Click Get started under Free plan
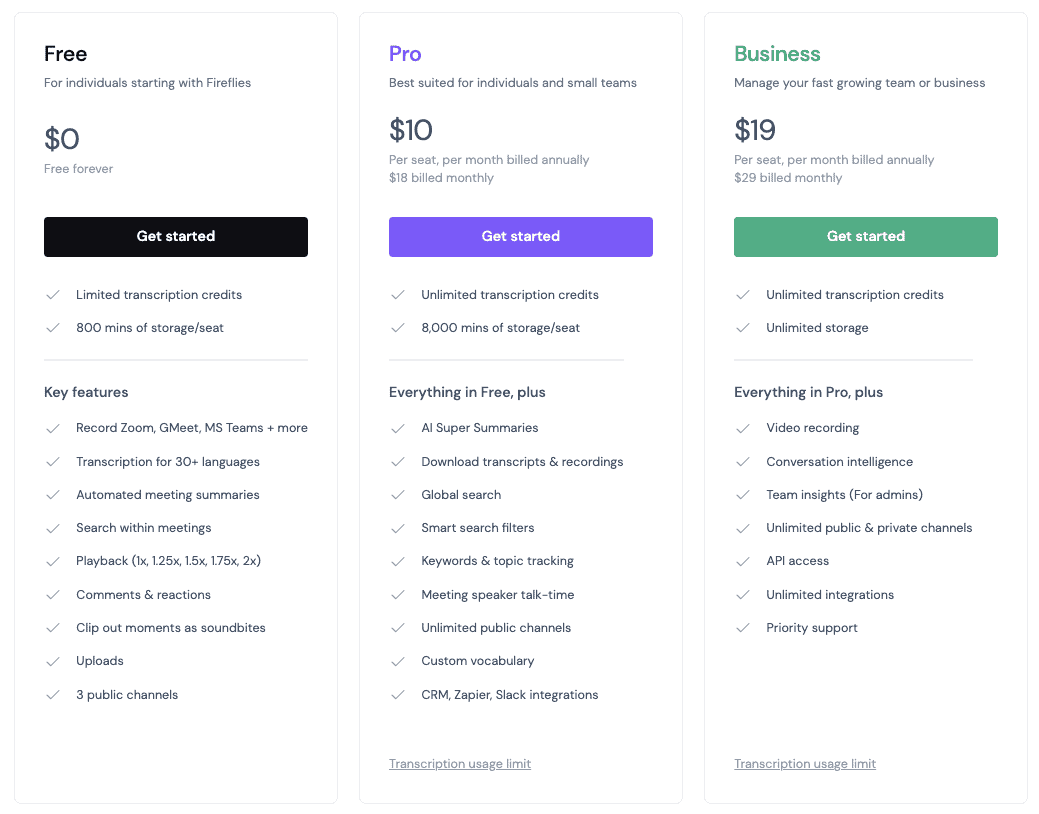Viewport: 1039px width, 814px height. point(176,237)
